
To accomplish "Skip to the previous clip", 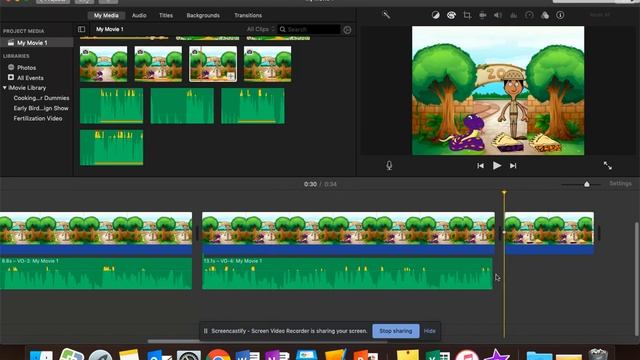I will click(480, 166).
